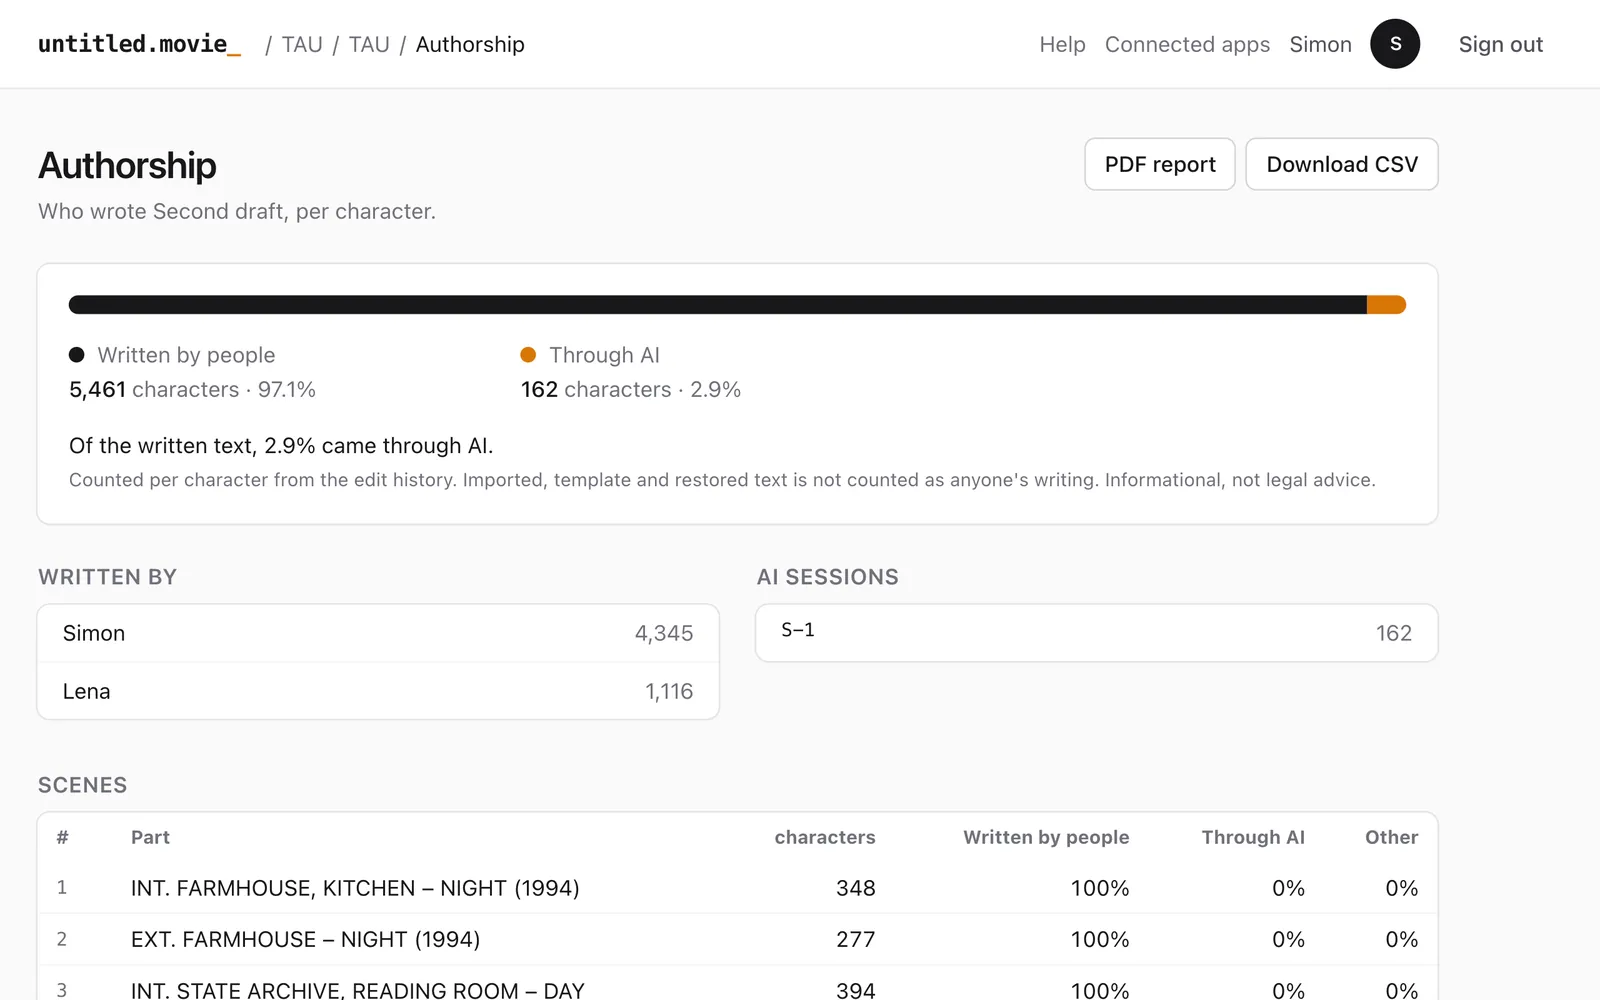The height and width of the screenshot is (1000, 1600).
Task: Select the Authorship breadcrumb
Action: point(470,44)
